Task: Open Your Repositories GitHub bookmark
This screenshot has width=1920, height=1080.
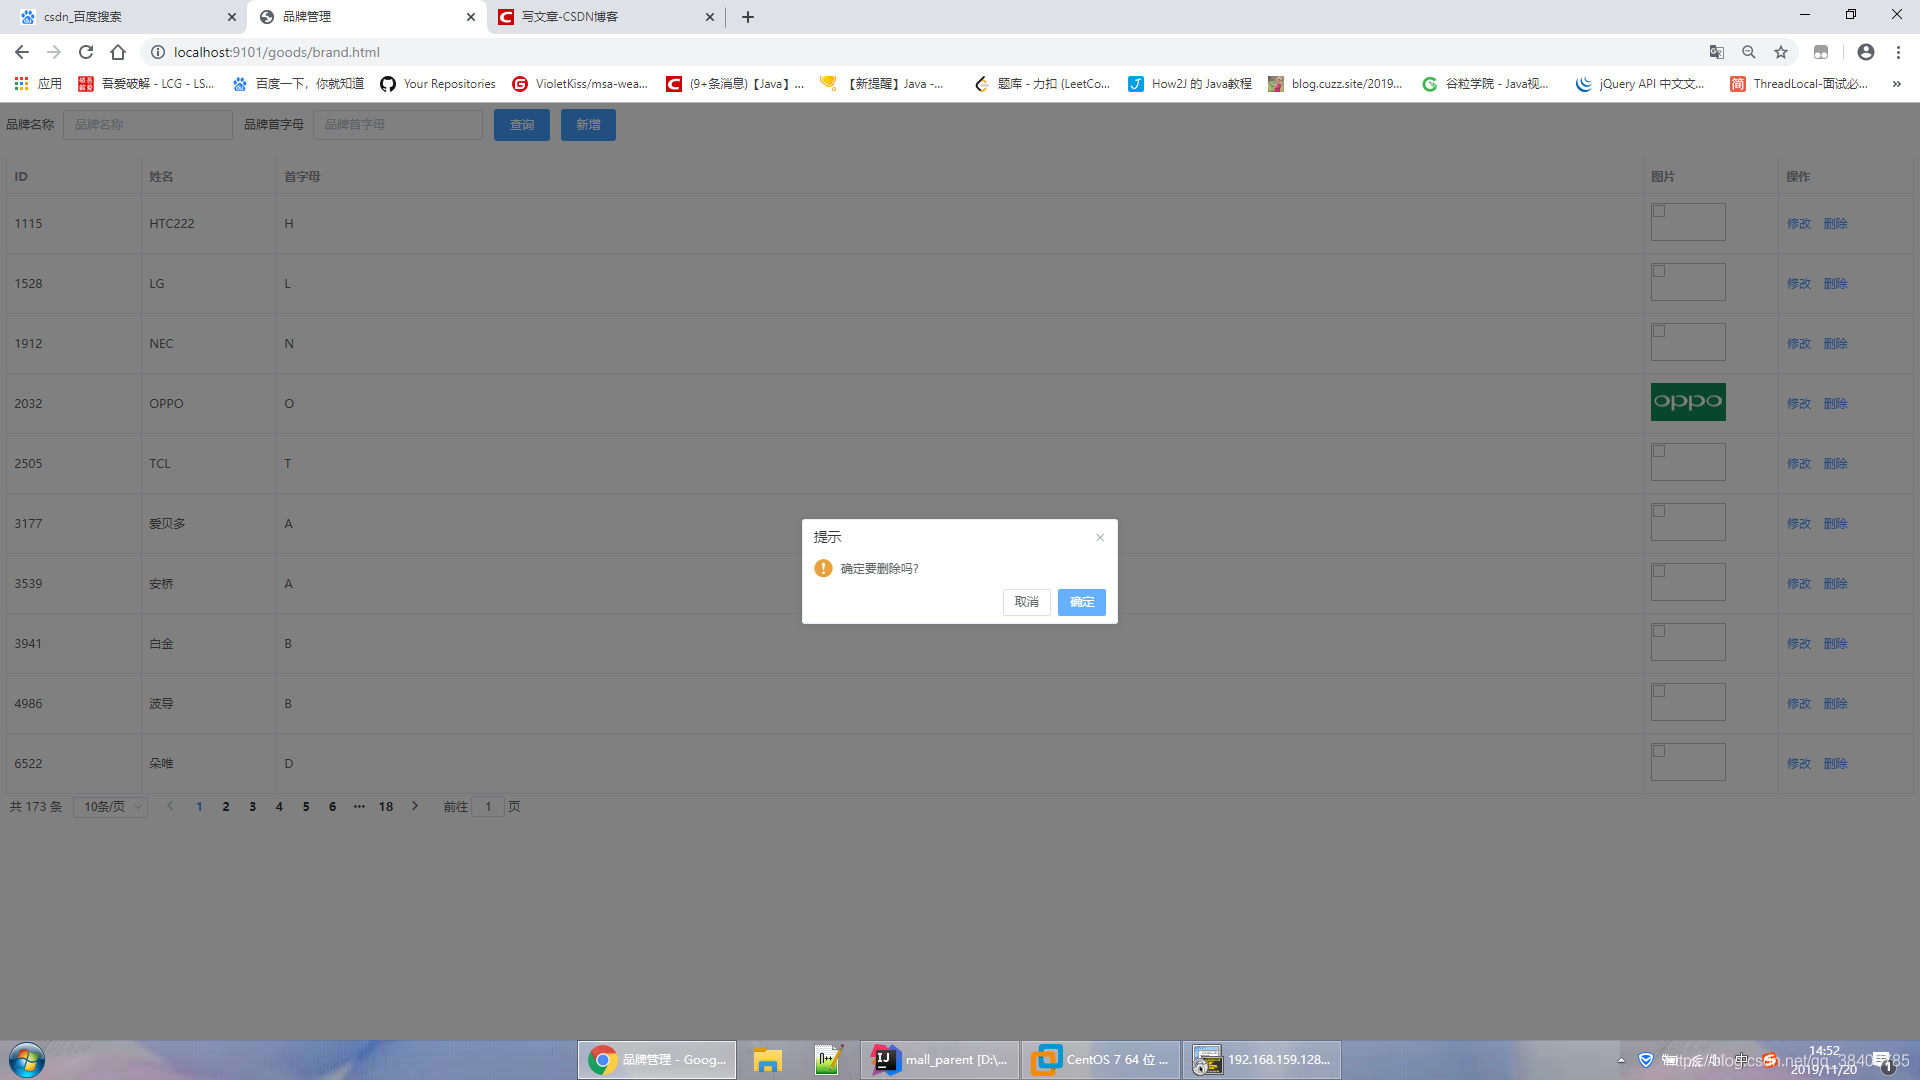Action: (x=438, y=84)
